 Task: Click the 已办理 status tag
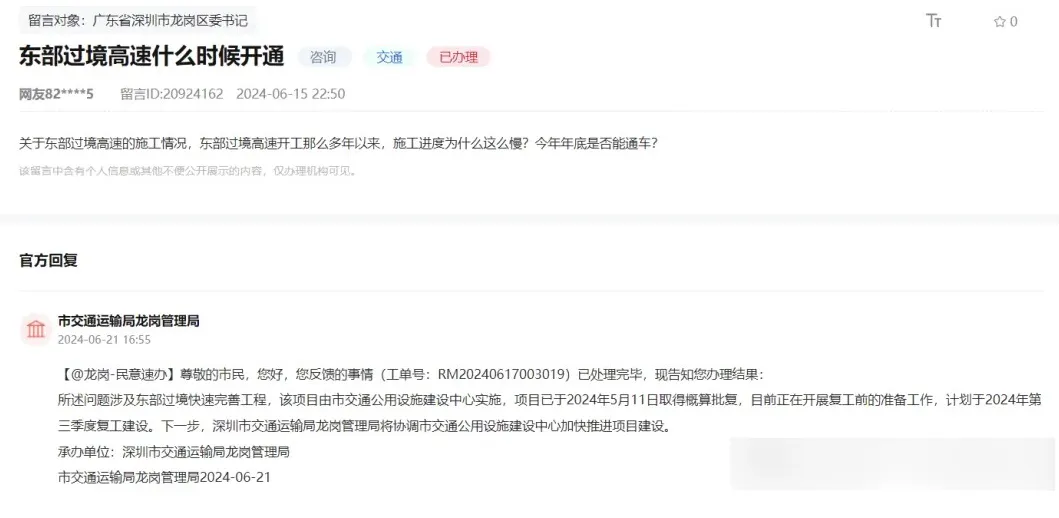459,57
